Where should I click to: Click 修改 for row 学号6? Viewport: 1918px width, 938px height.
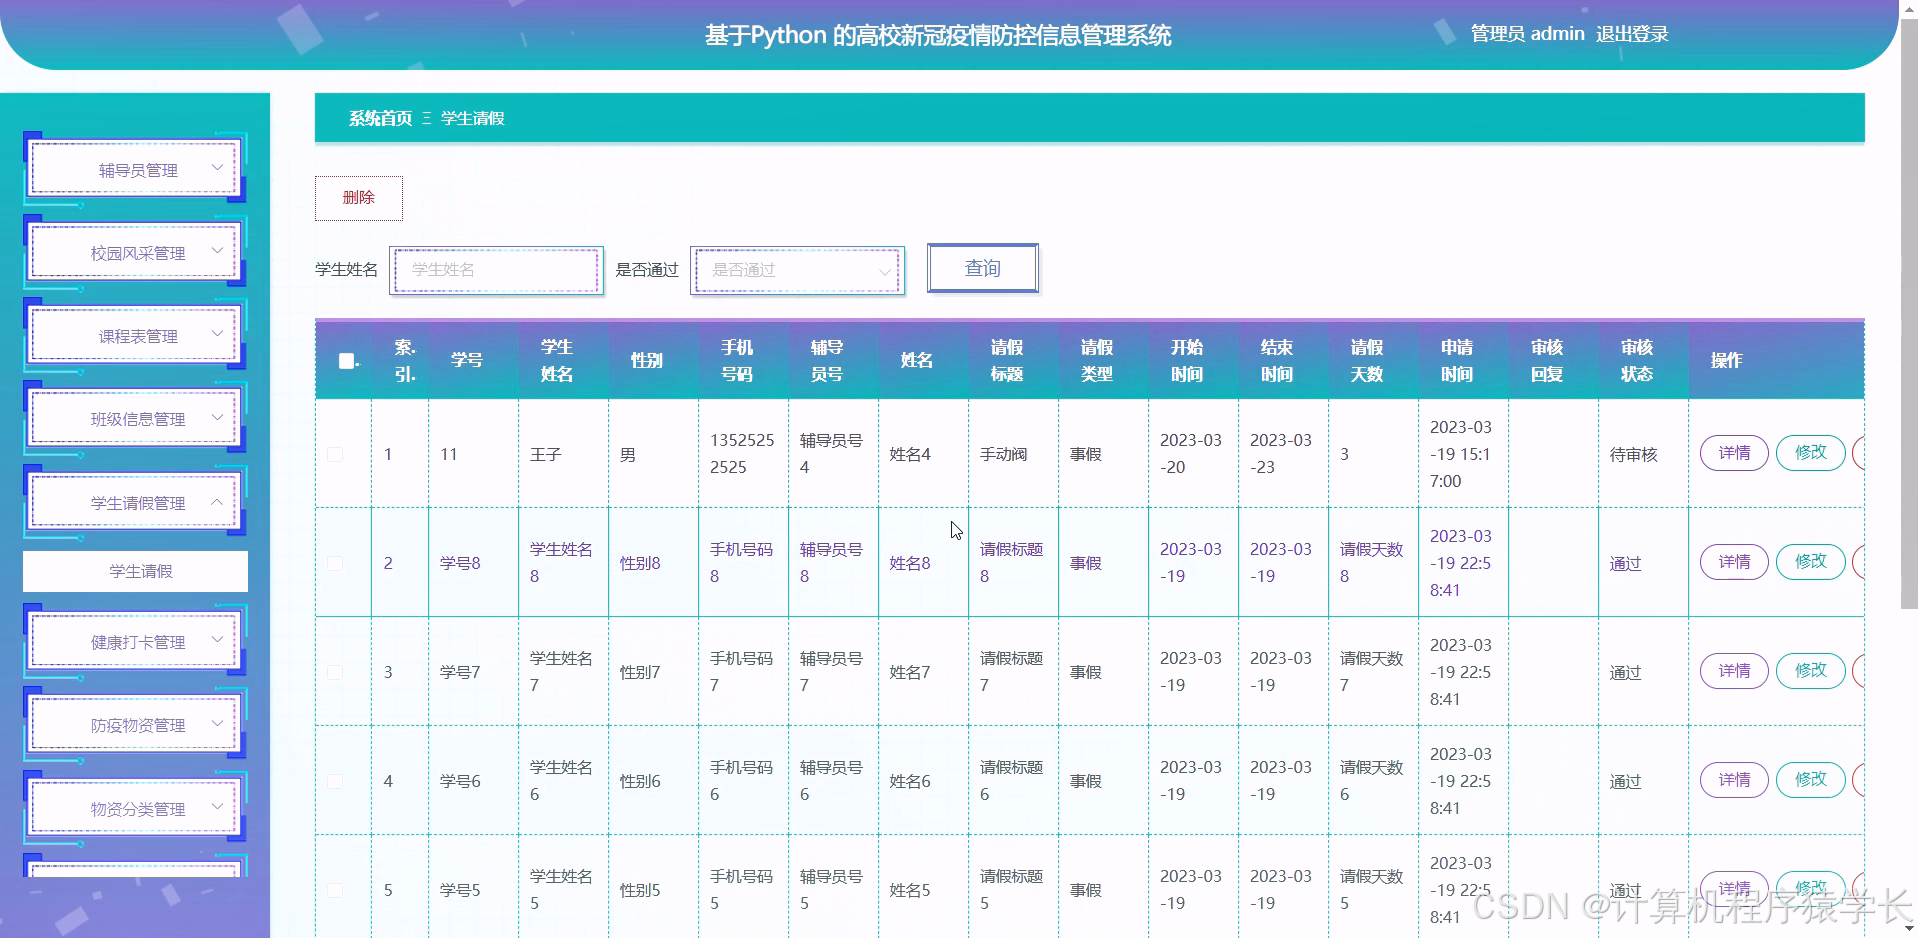click(x=1810, y=780)
